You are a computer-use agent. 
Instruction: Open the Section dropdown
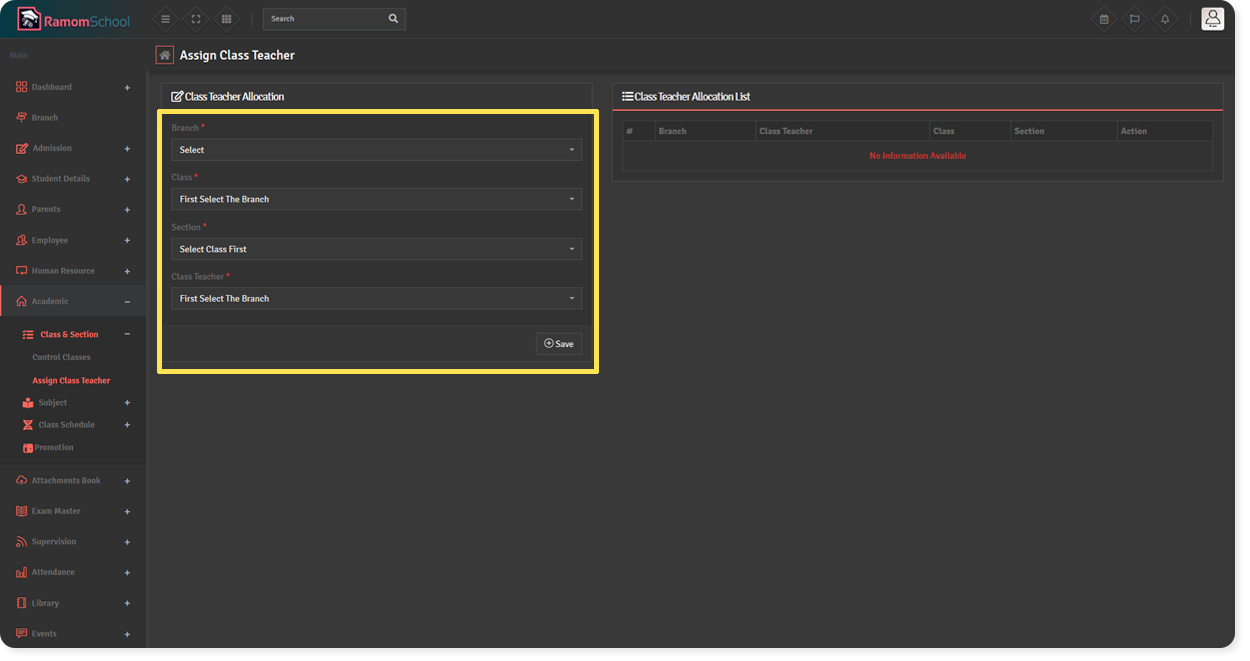point(376,249)
